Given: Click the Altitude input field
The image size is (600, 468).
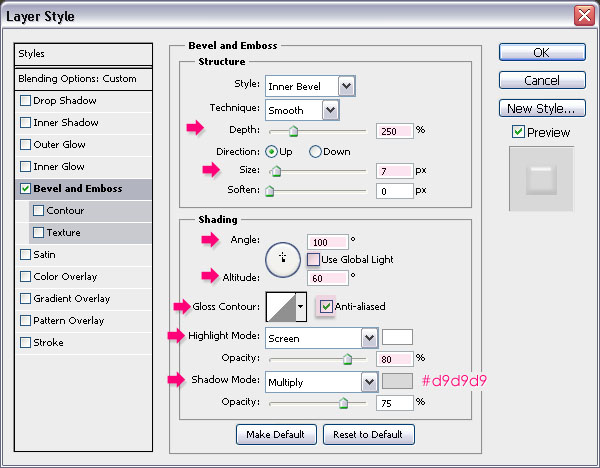Looking at the screenshot, I should [x=329, y=277].
